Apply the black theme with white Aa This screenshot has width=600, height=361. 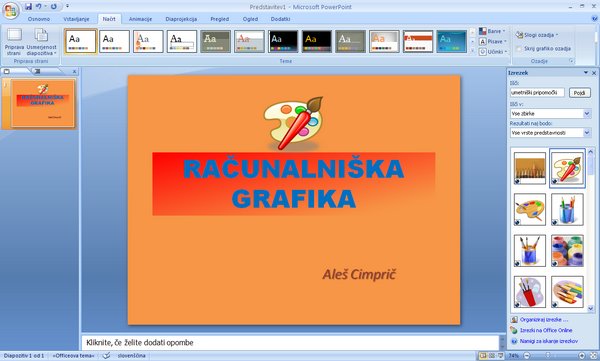[283, 41]
